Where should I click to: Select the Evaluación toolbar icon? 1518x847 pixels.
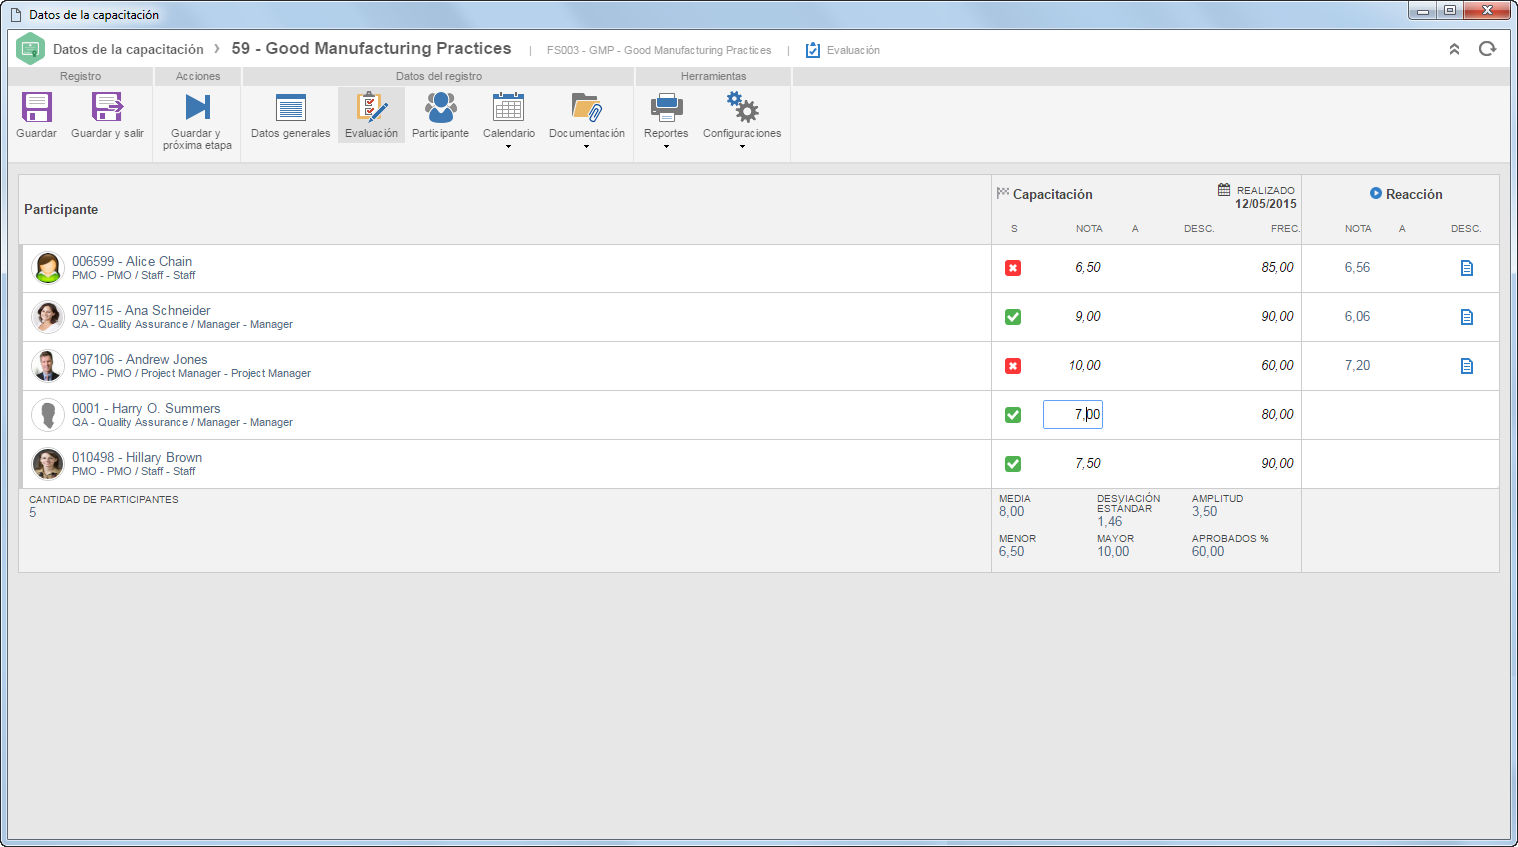372,107
